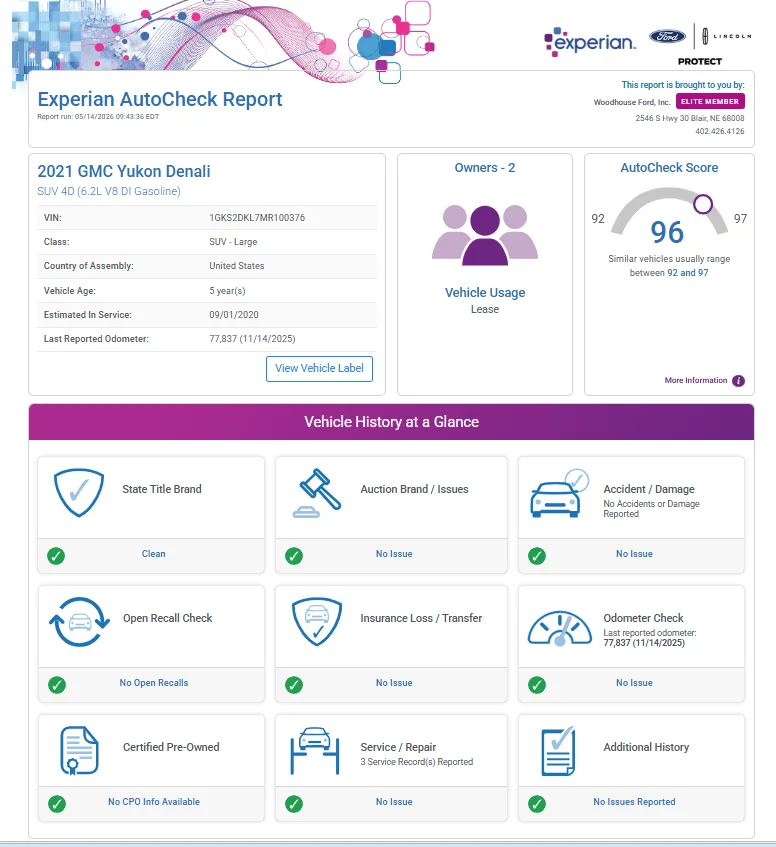Click No Issue under Accident / Damage
Screen dimensions: 776x847
click(635, 554)
